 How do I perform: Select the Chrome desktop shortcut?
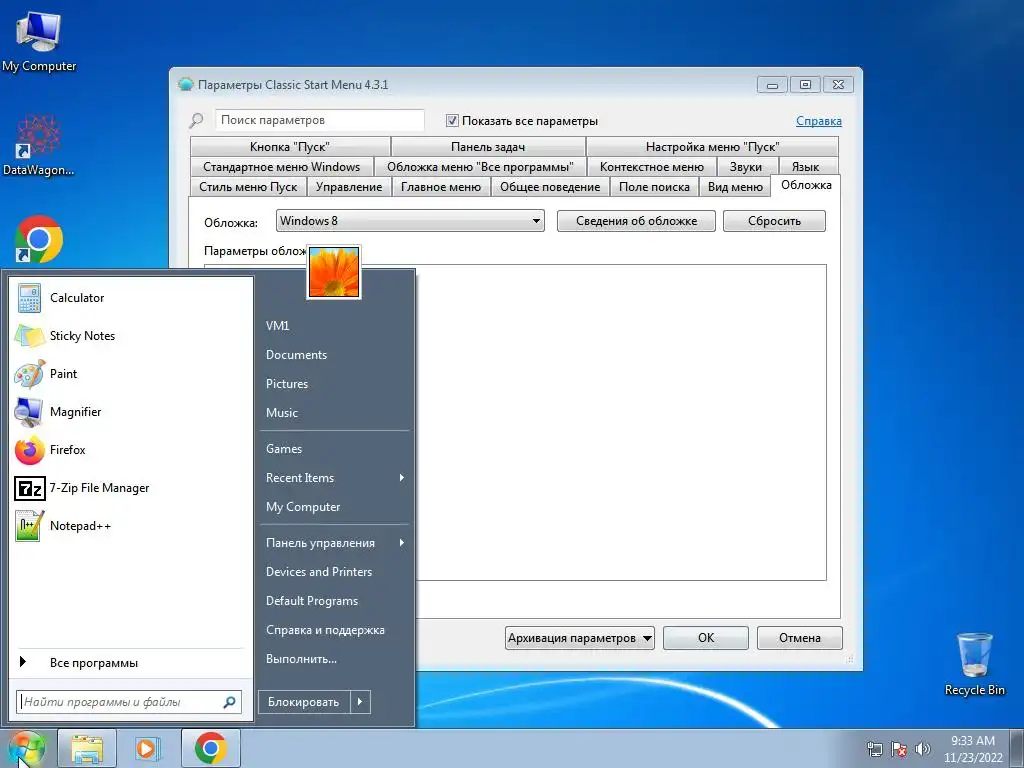pyautogui.click(x=39, y=239)
